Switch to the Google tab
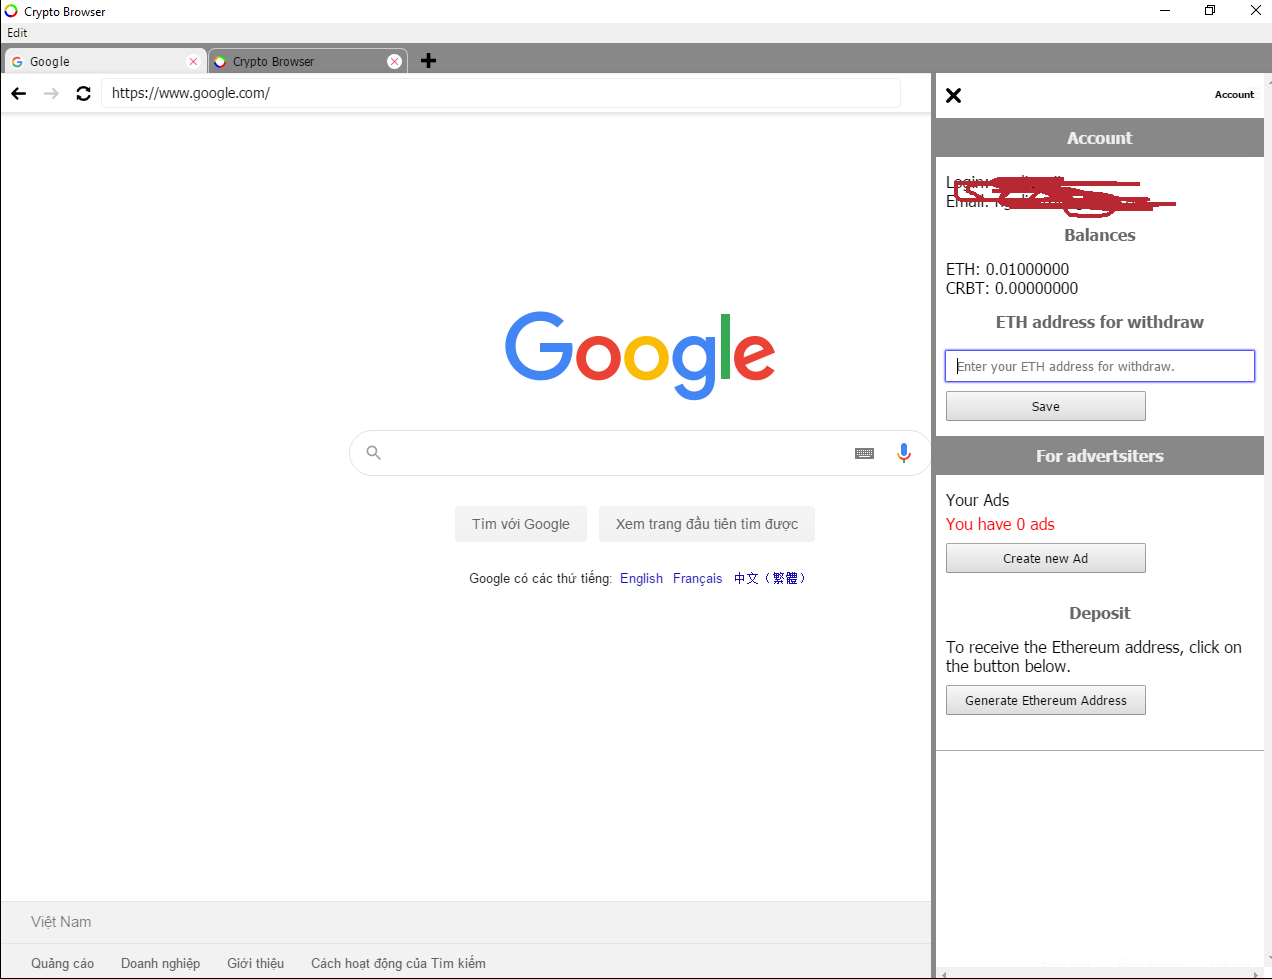Image resolution: width=1272 pixels, height=979 pixels. pyautogui.click(x=105, y=61)
